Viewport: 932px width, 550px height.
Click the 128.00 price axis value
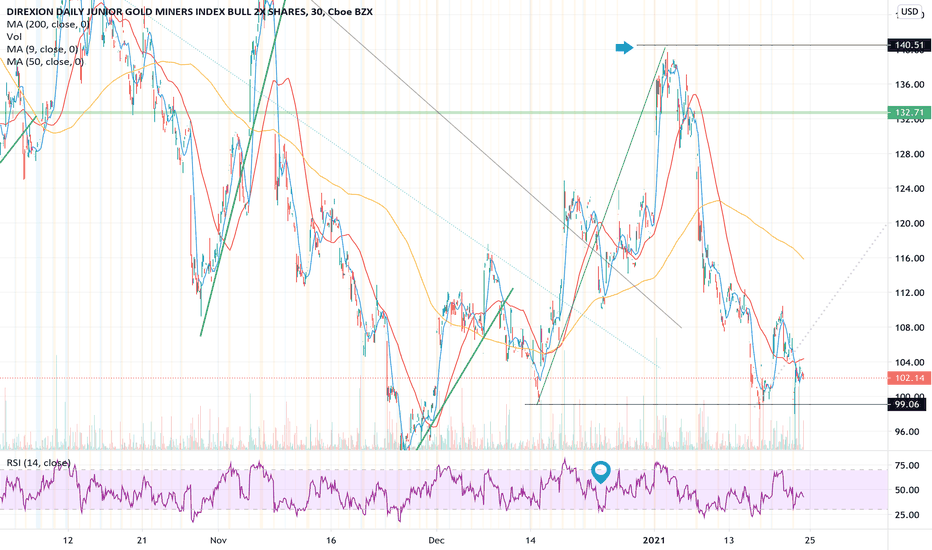click(x=909, y=154)
